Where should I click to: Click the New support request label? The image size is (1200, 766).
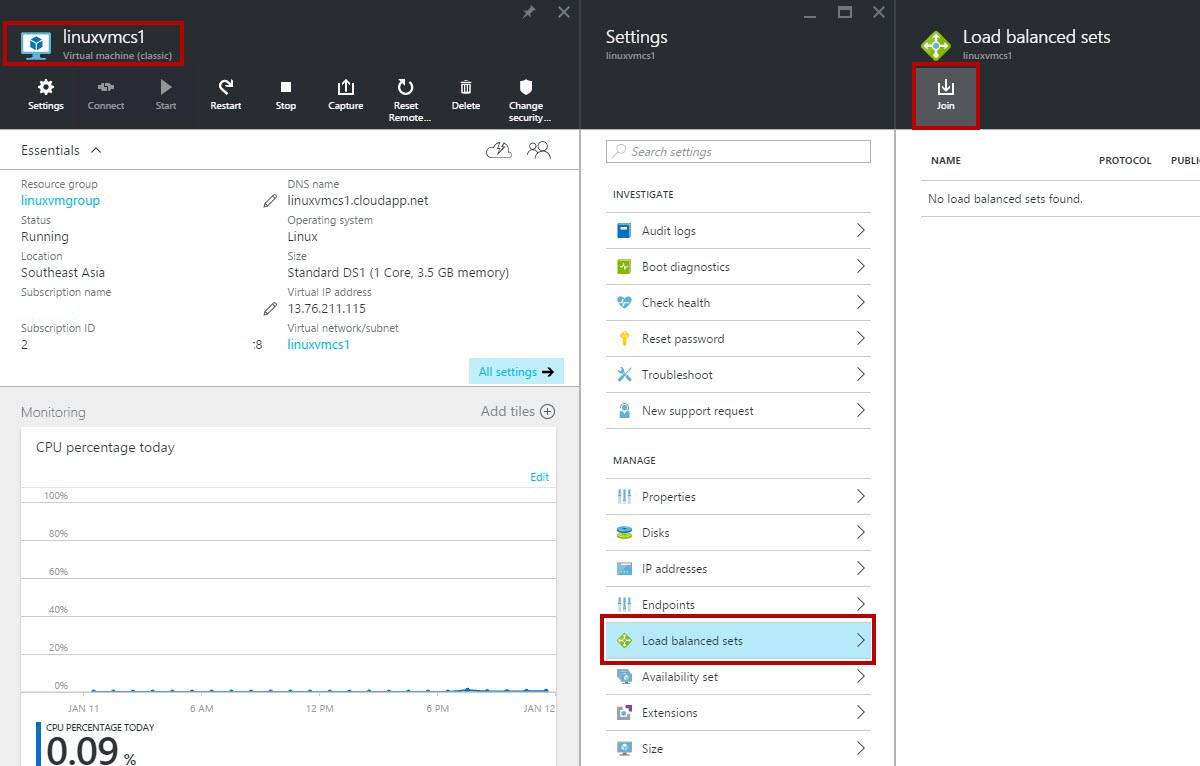(x=698, y=410)
